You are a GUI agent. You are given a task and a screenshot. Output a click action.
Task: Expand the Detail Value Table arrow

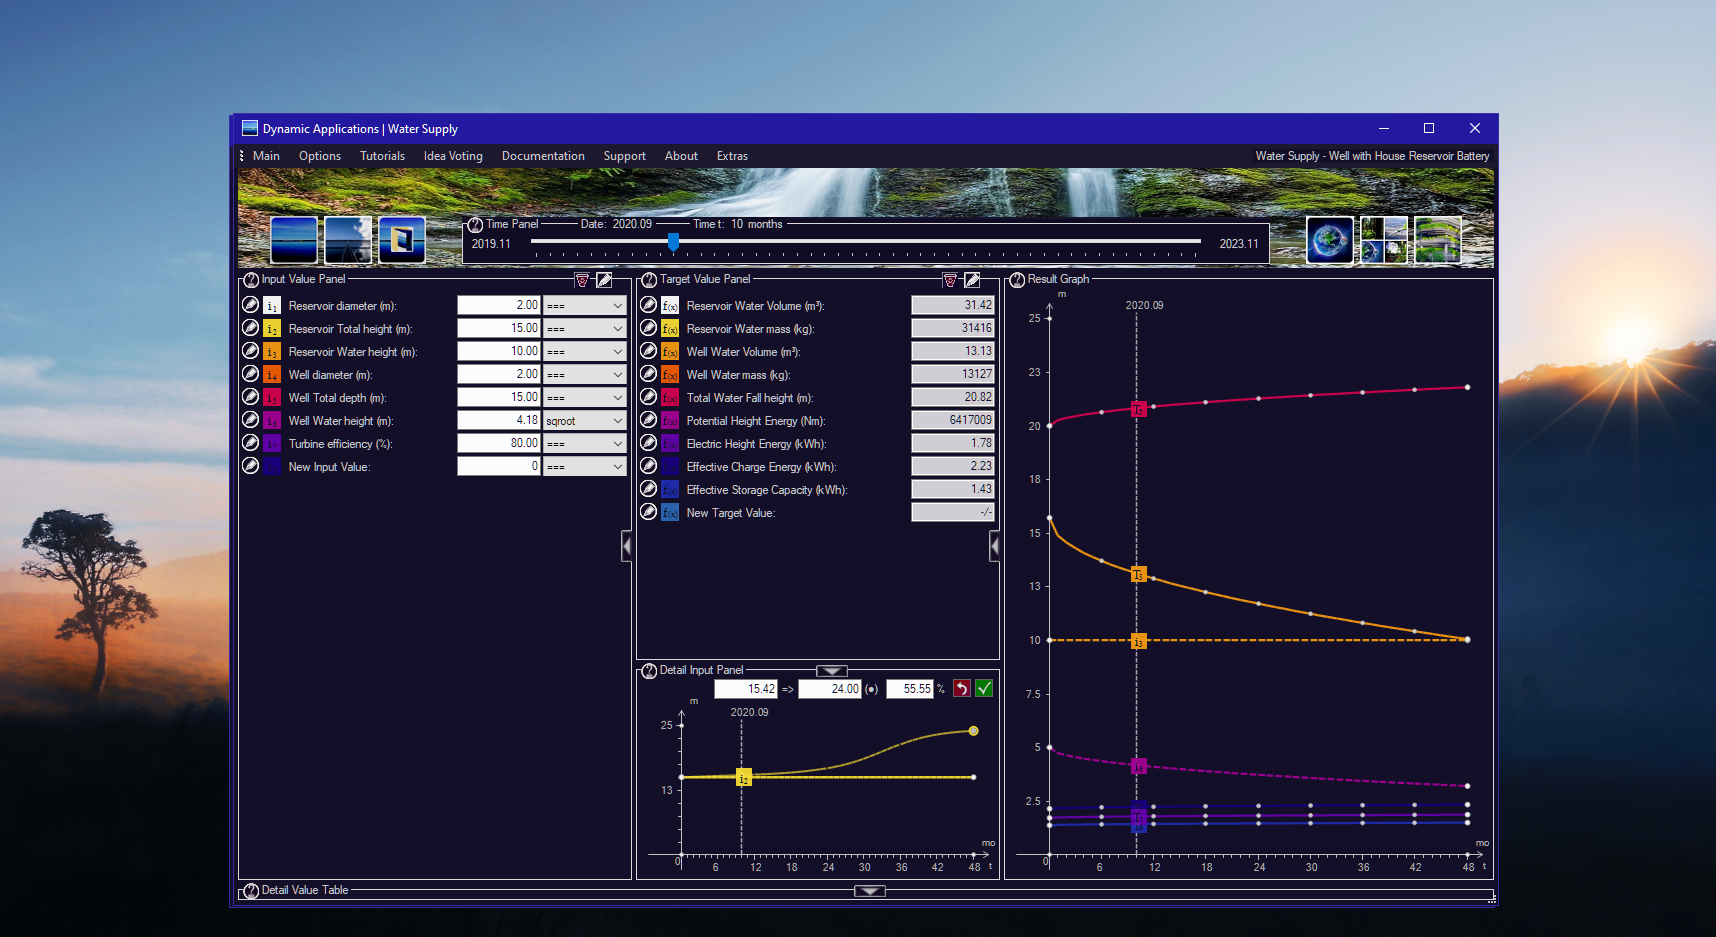click(x=869, y=891)
